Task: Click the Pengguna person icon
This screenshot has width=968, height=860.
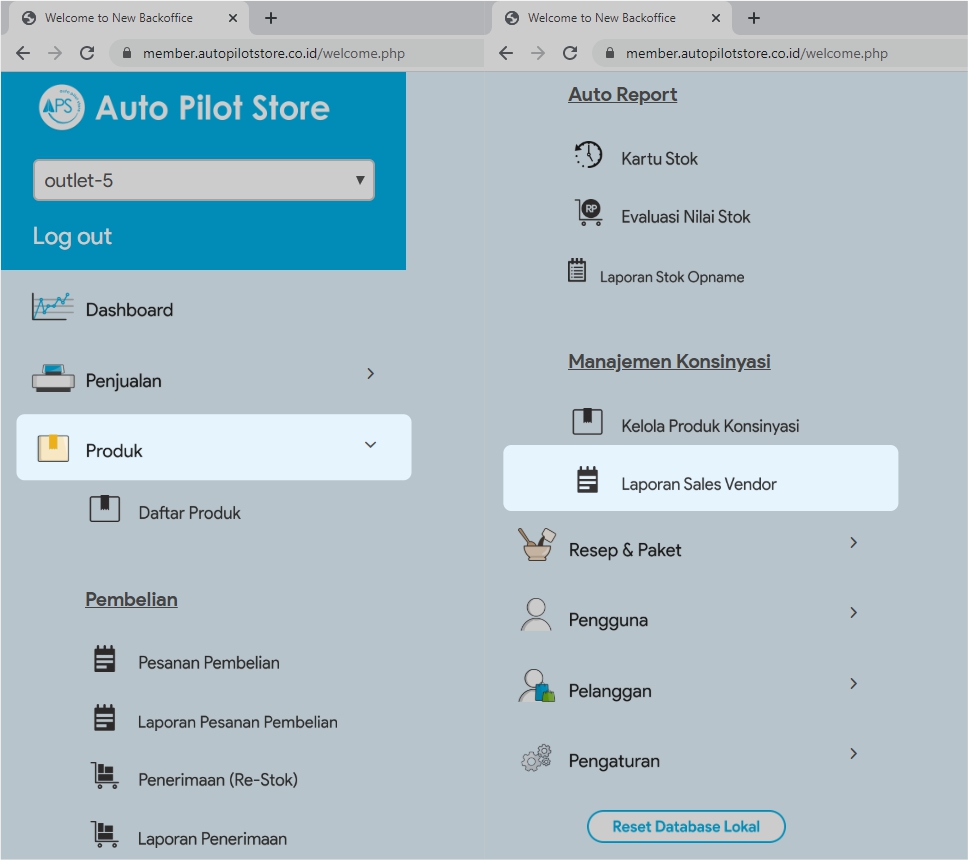Action: [536, 615]
